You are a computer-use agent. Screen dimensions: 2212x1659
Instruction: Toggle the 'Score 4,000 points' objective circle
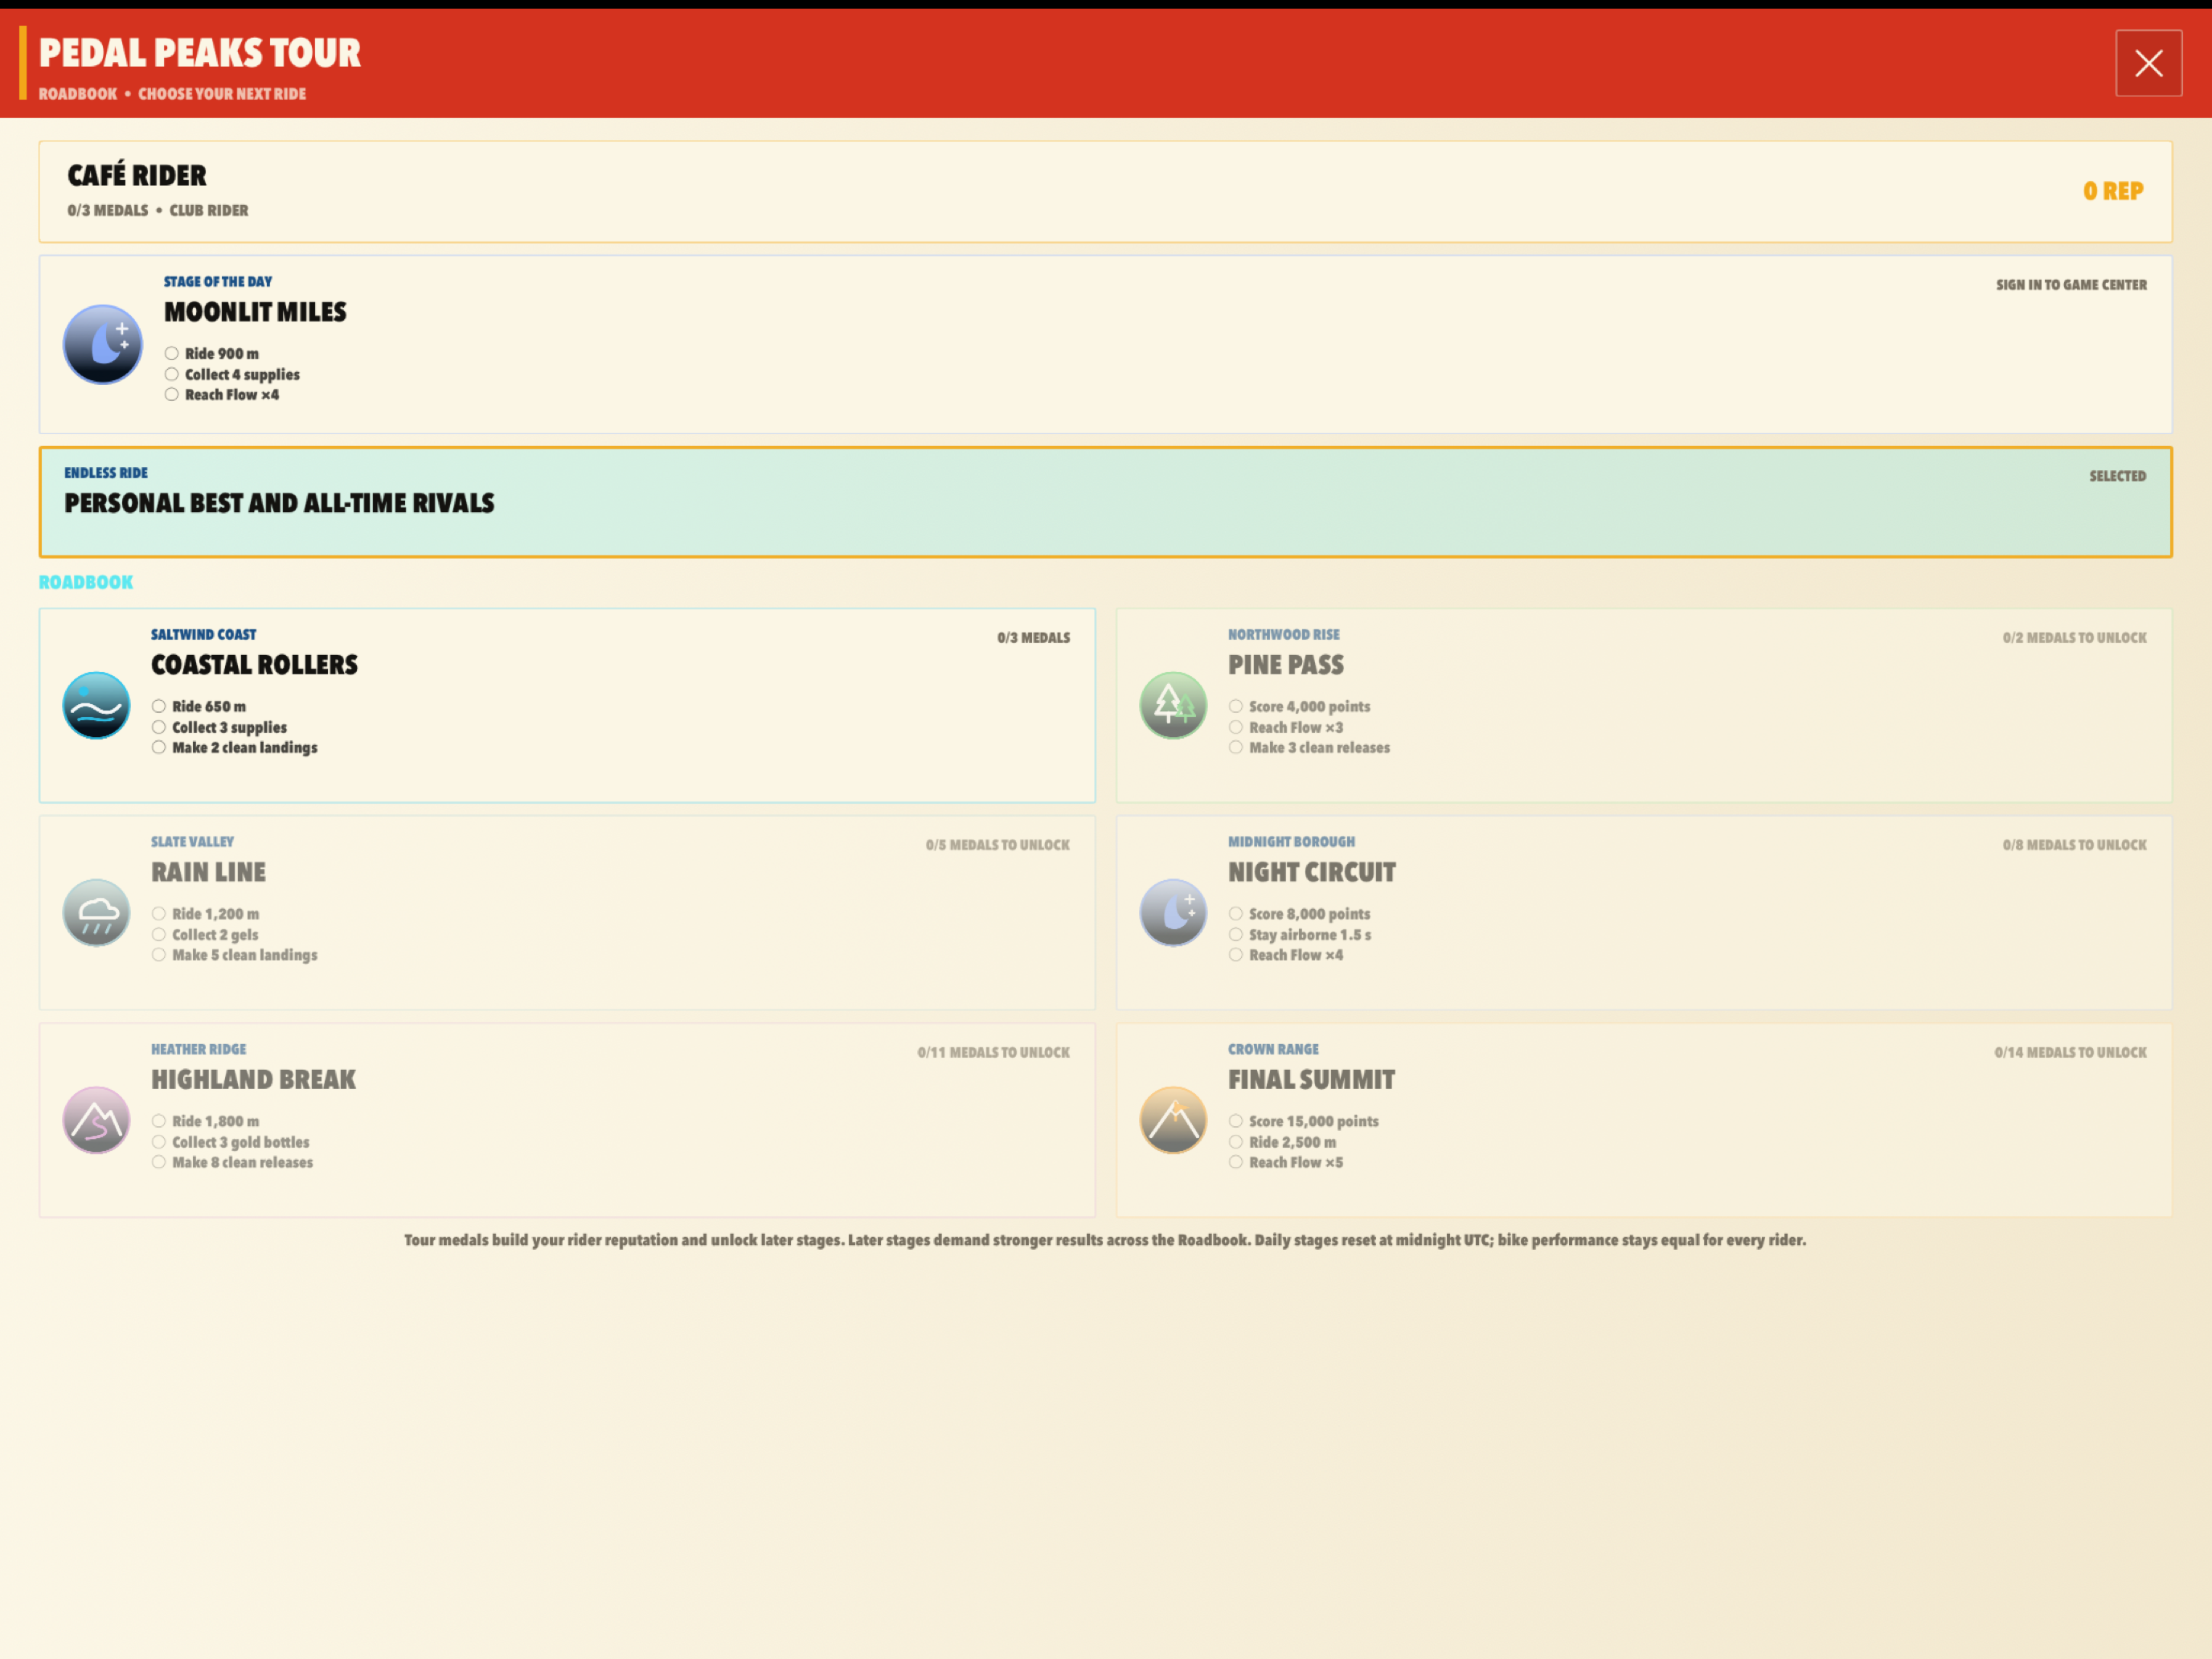[1236, 706]
